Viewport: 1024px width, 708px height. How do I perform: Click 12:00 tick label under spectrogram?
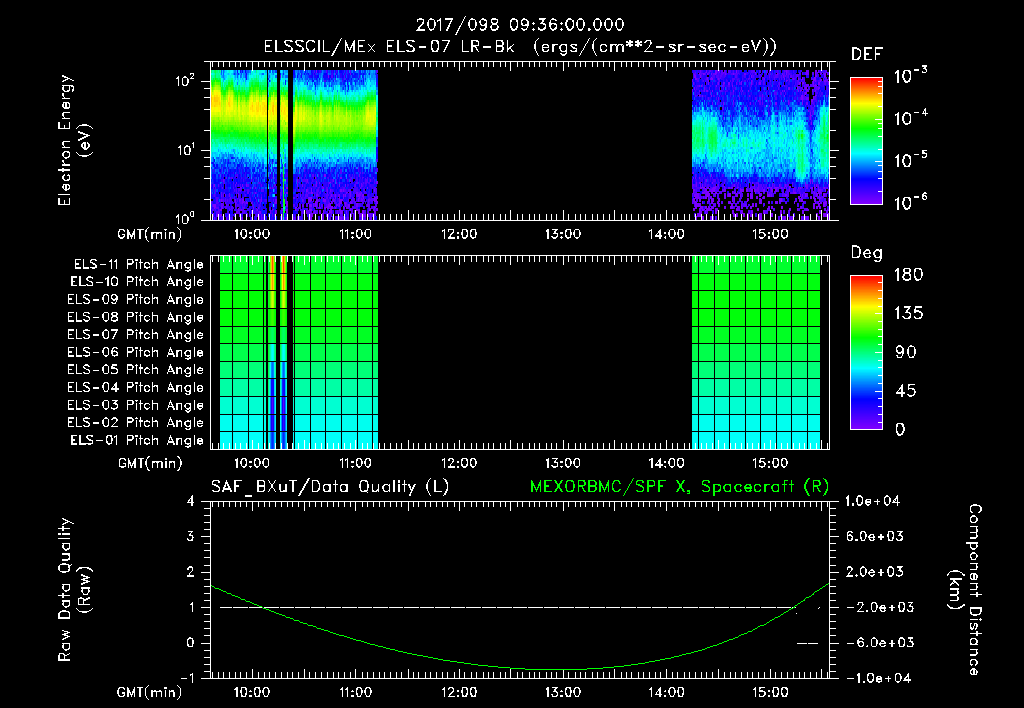click(459, 234)
